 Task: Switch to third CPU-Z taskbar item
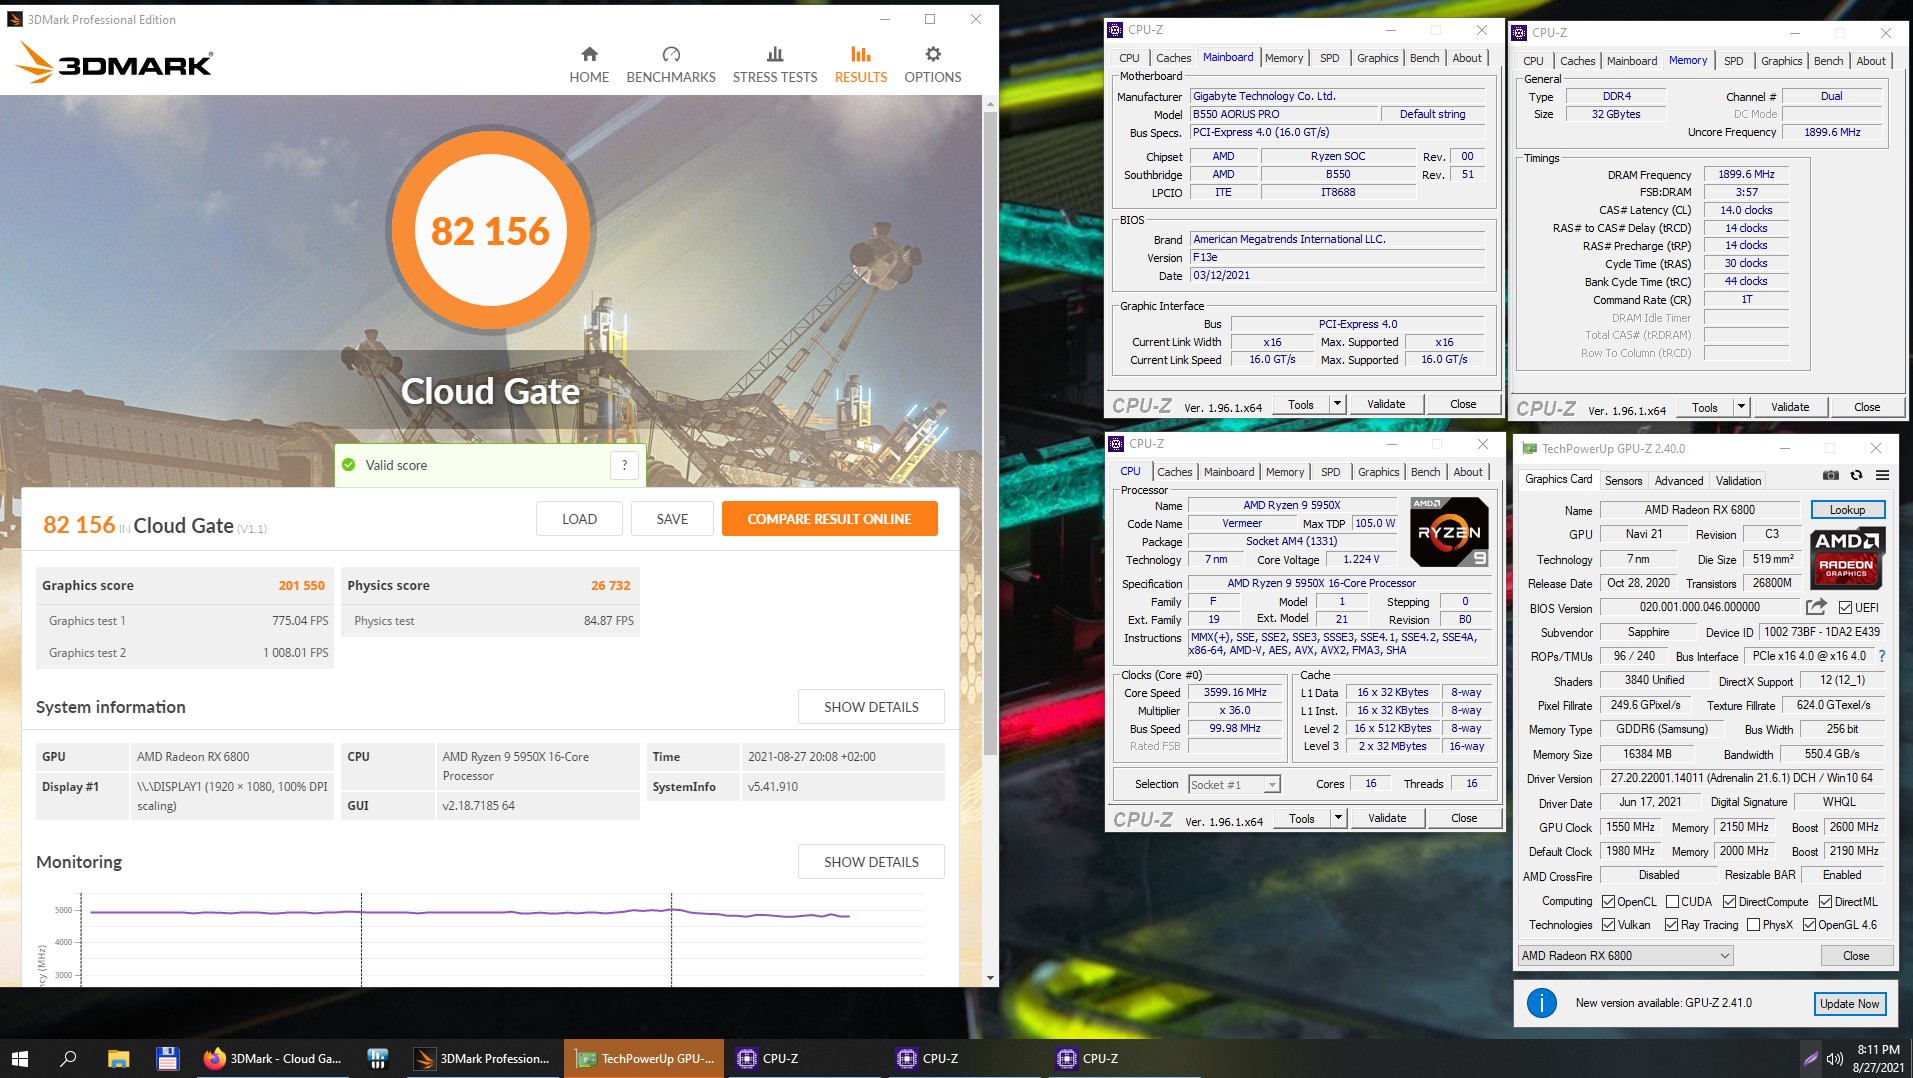click(1125, 1058)
